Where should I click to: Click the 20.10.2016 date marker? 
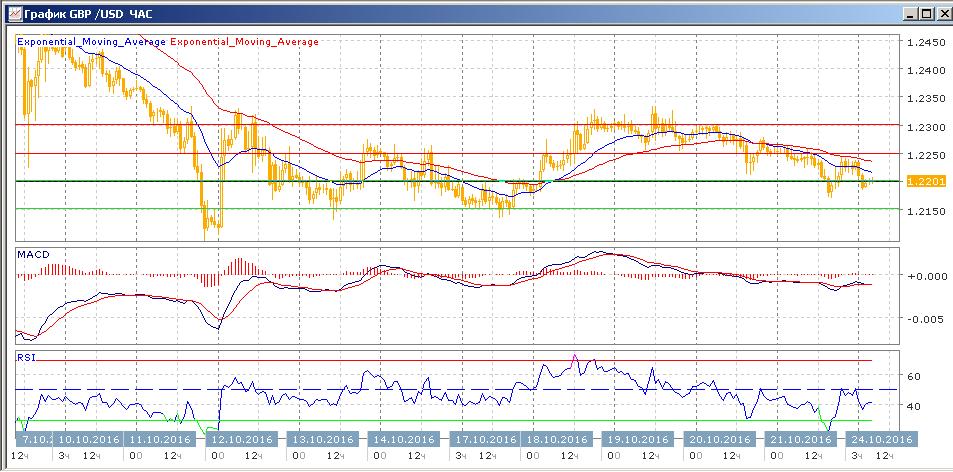coord(718,439)
